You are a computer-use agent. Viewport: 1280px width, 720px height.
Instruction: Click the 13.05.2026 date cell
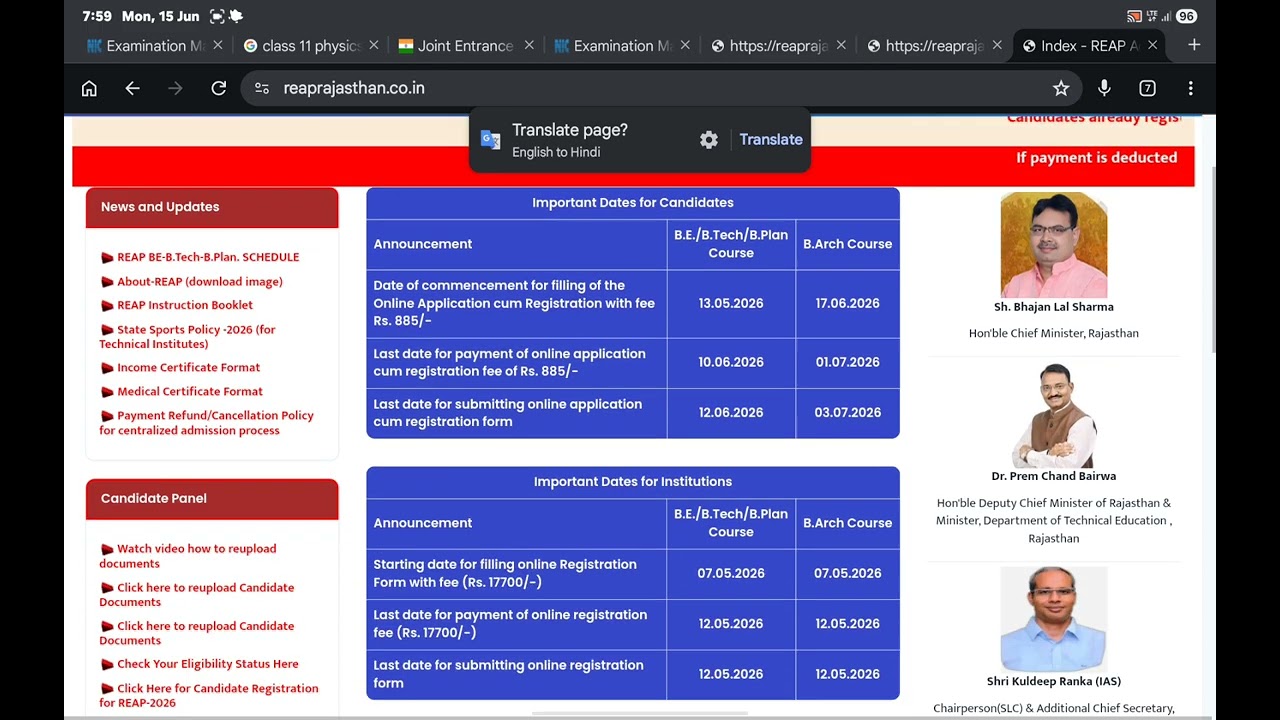coord(731,304)
